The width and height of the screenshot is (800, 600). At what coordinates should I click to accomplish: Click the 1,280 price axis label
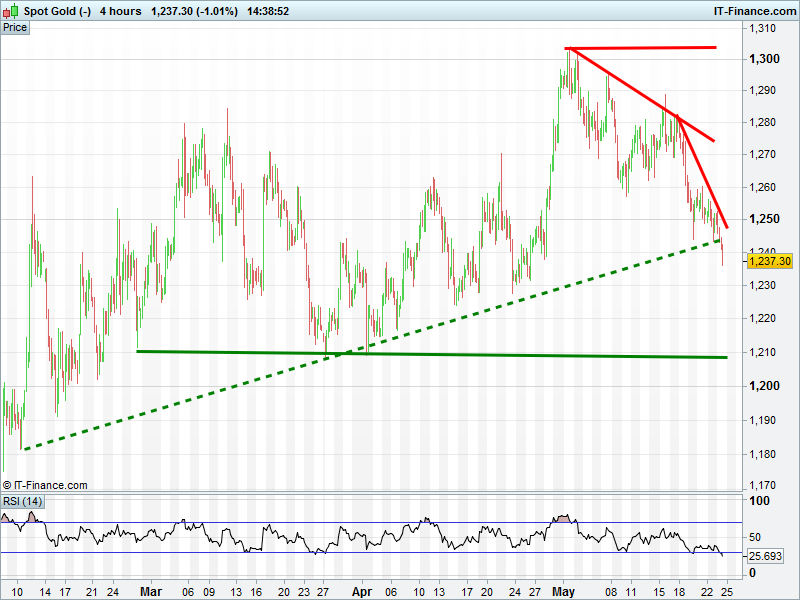pyautogui.click(x=762, y=122)
